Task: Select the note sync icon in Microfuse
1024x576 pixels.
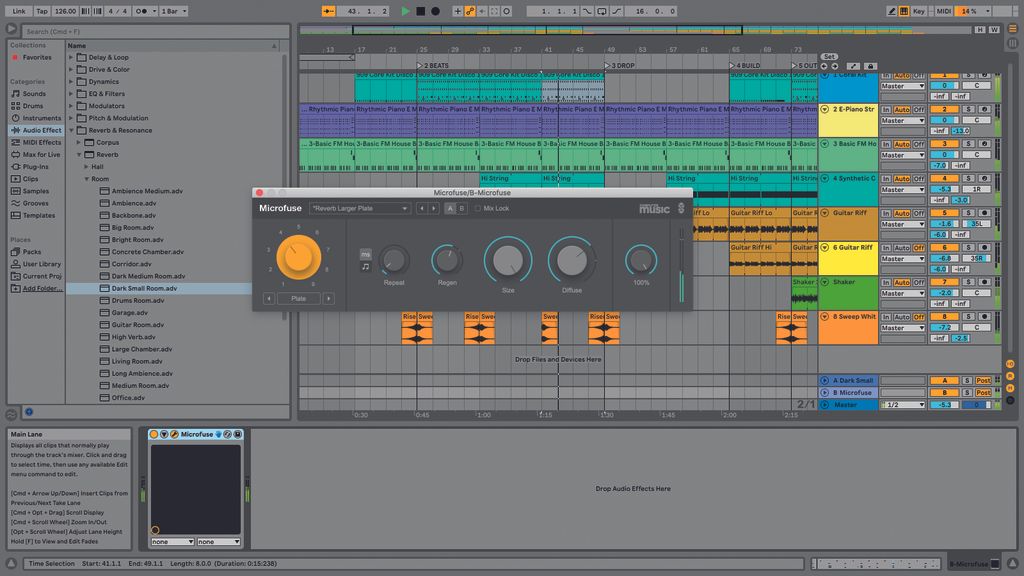Action: coord(365,267)
